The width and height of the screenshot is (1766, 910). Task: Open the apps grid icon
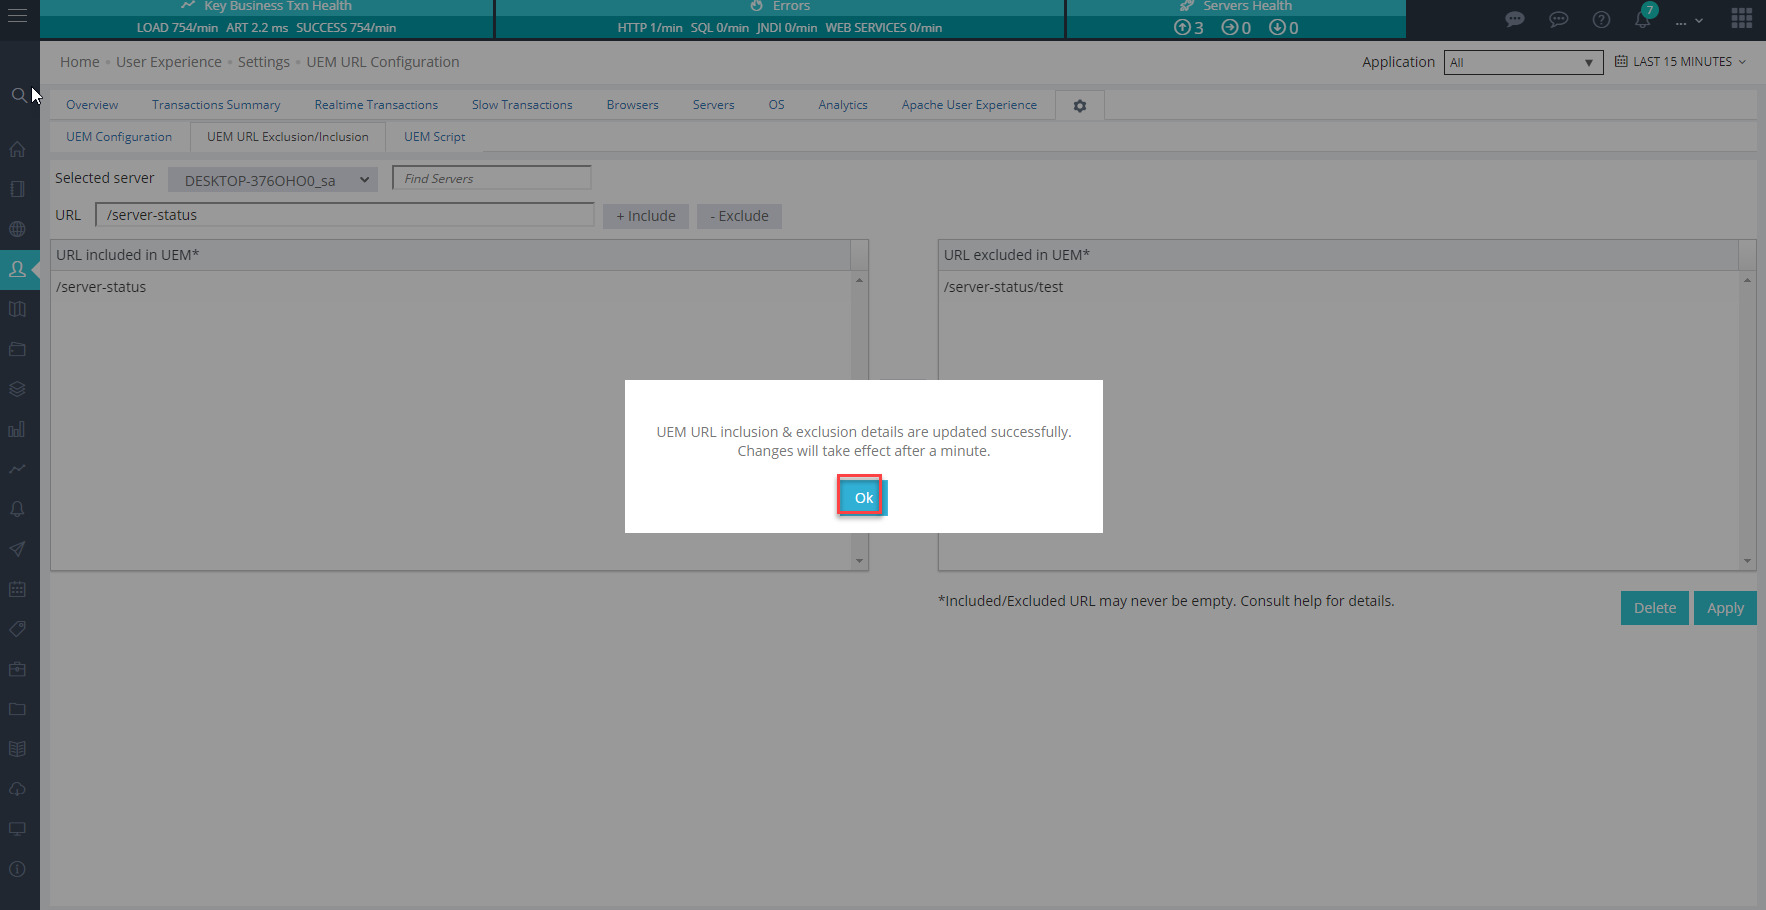(x=1741, y=19)
